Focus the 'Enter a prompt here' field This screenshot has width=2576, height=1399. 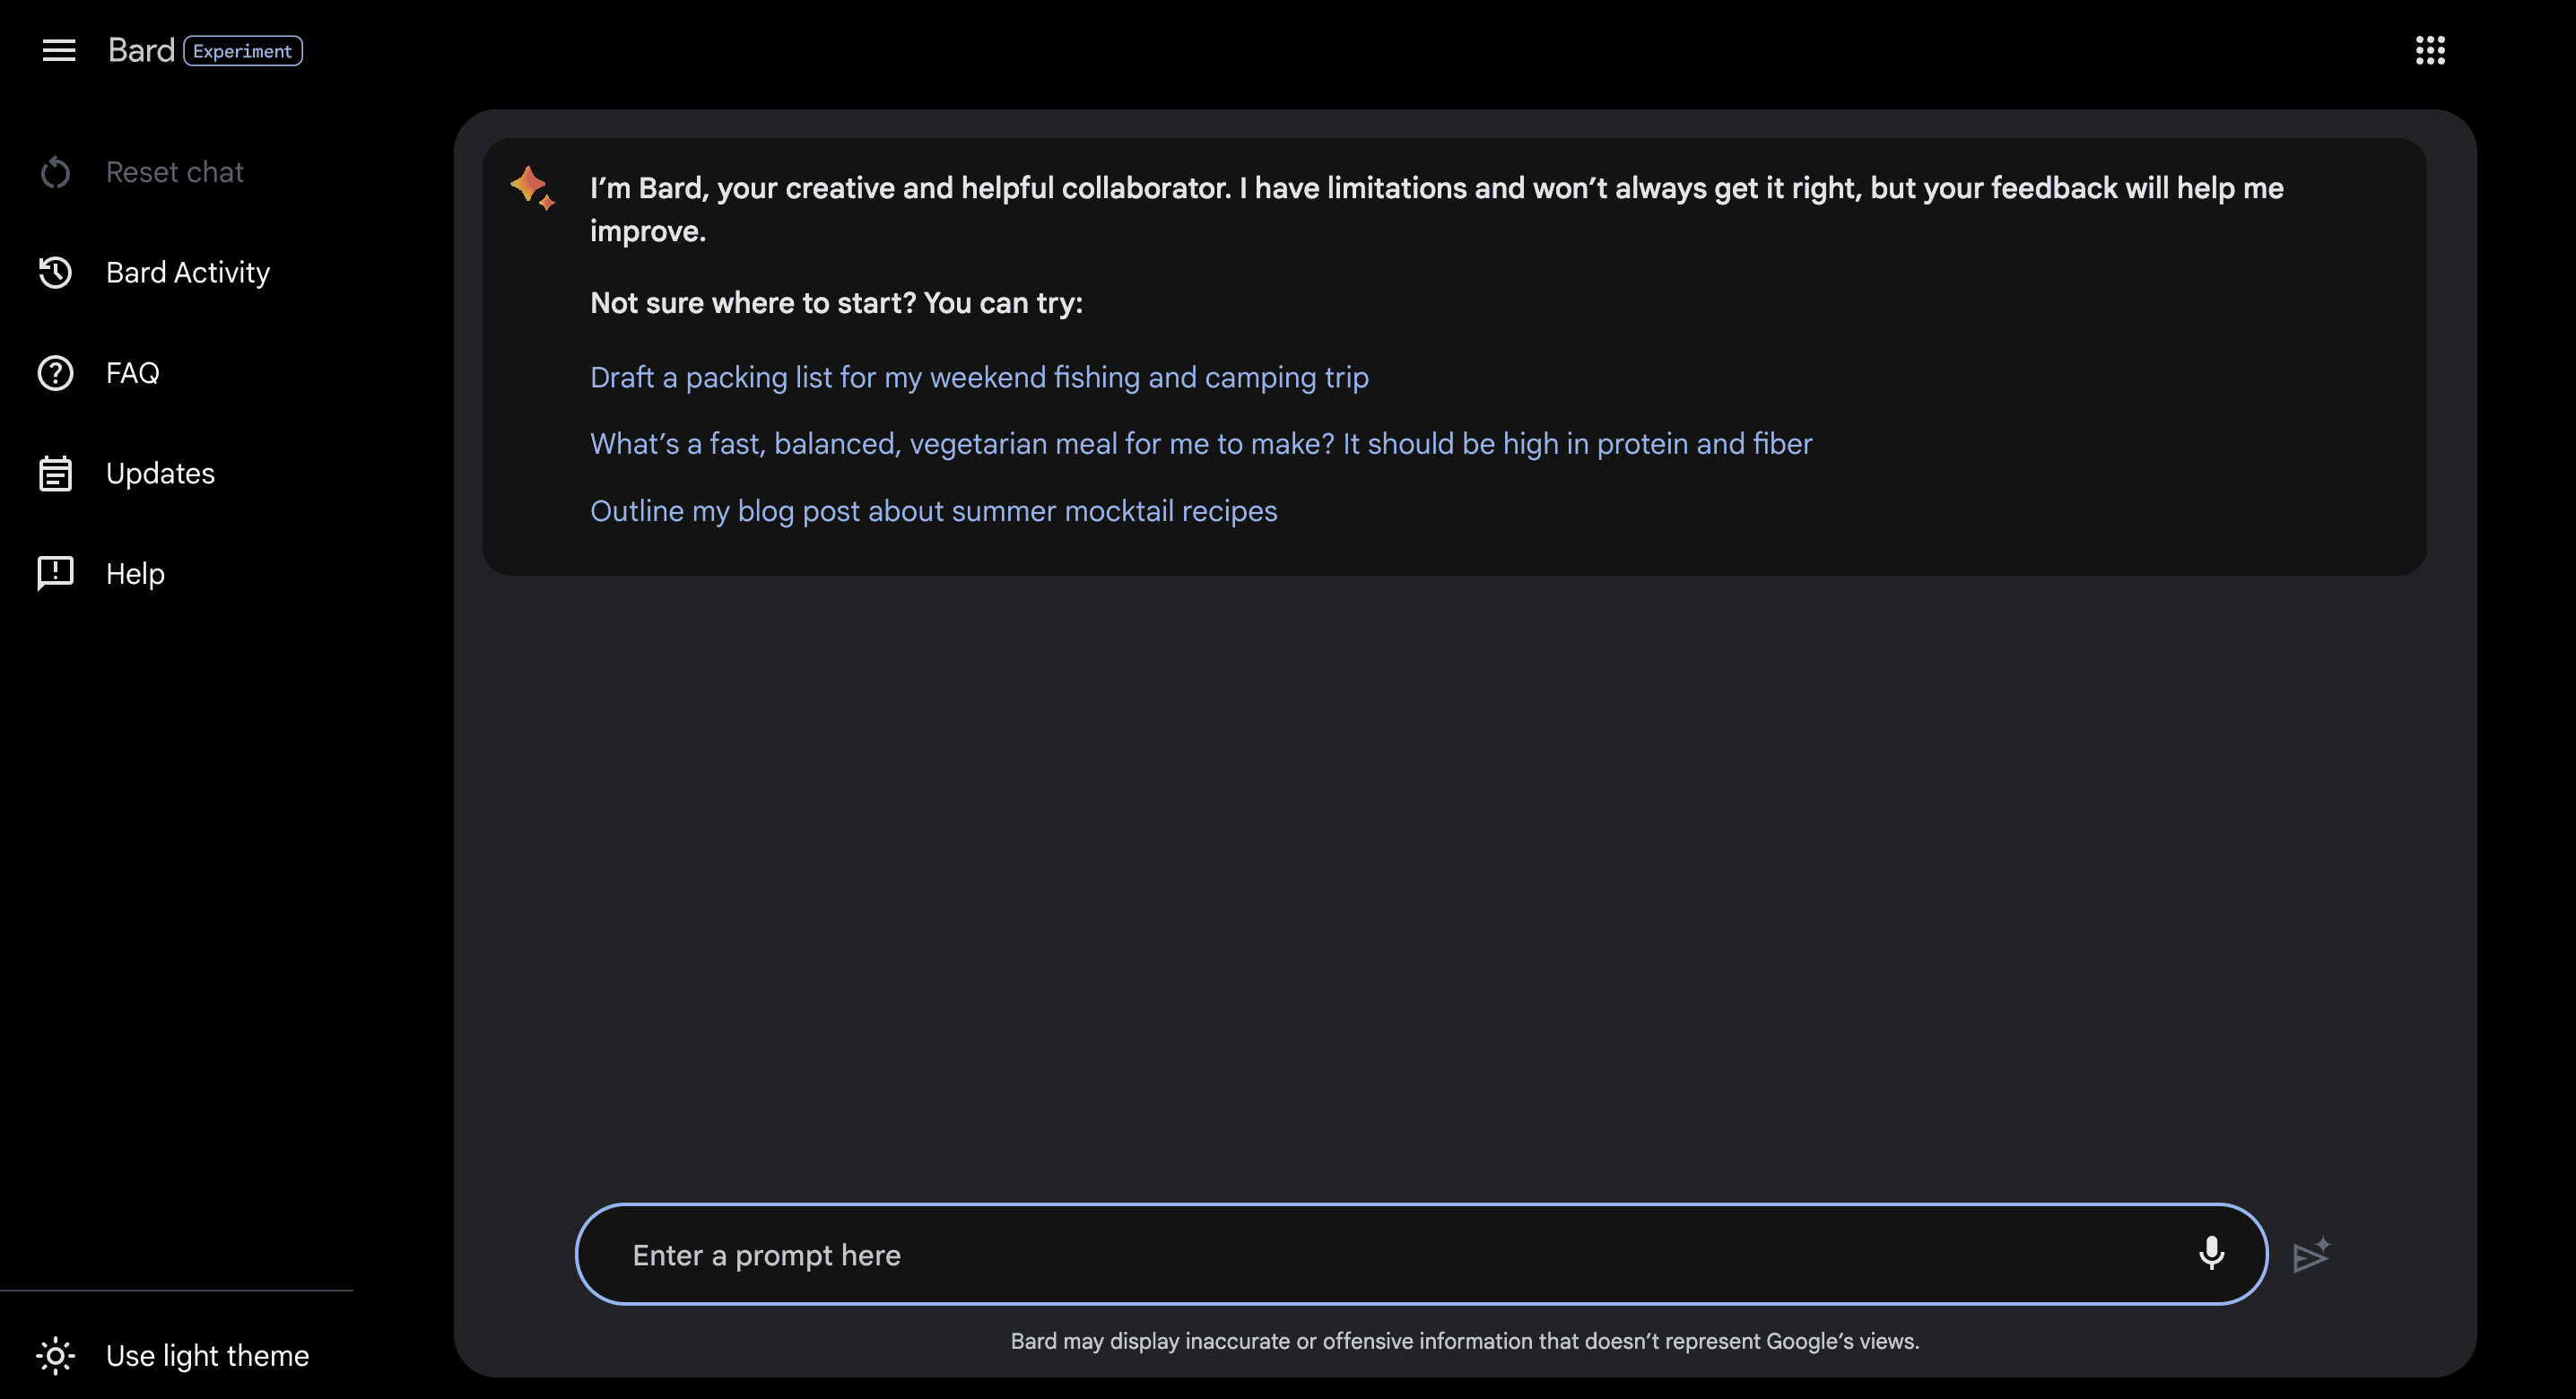coord(1400,1254)
